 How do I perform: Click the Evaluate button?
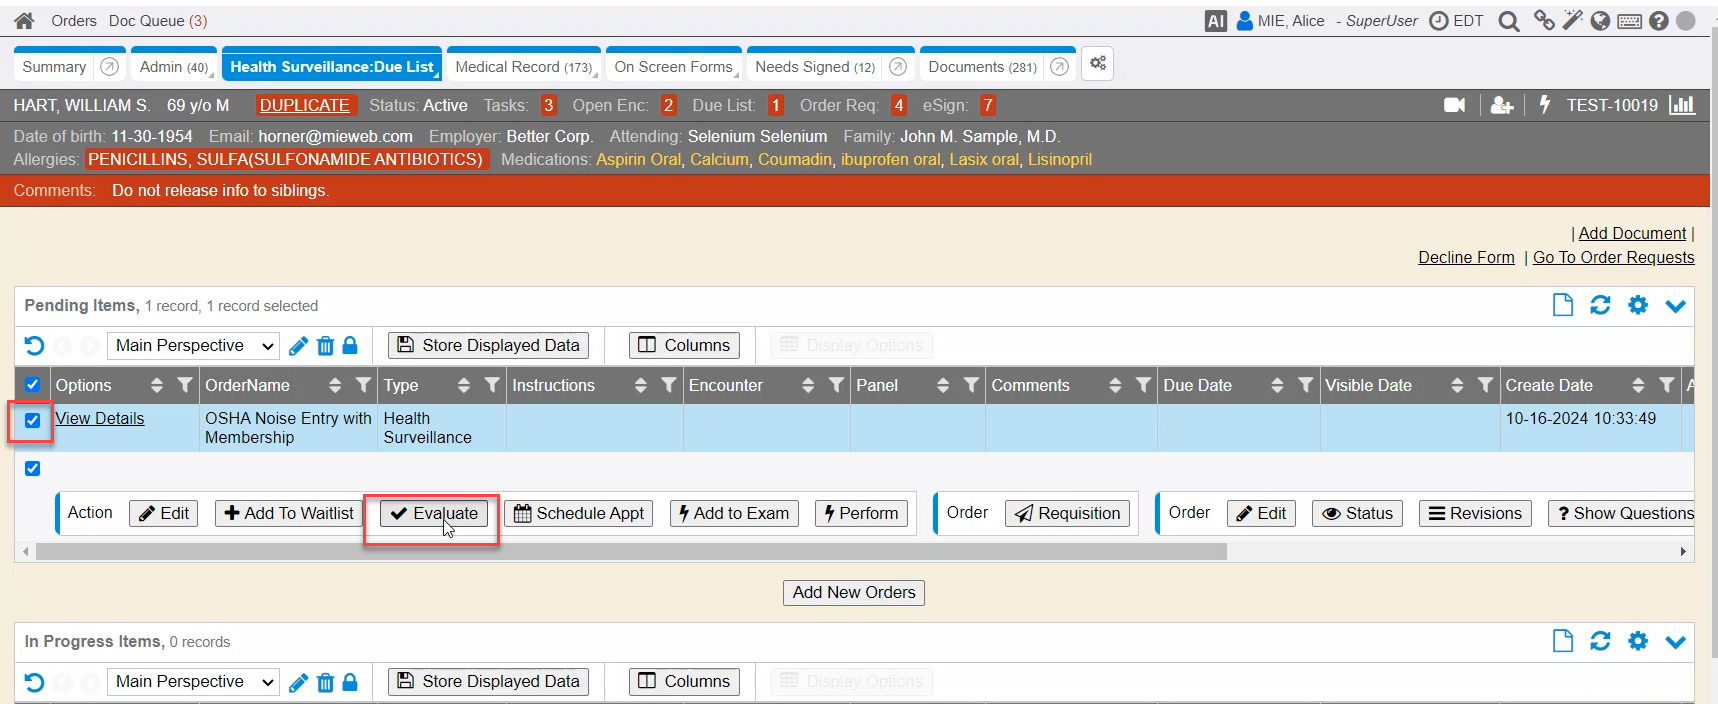point(434,513)
